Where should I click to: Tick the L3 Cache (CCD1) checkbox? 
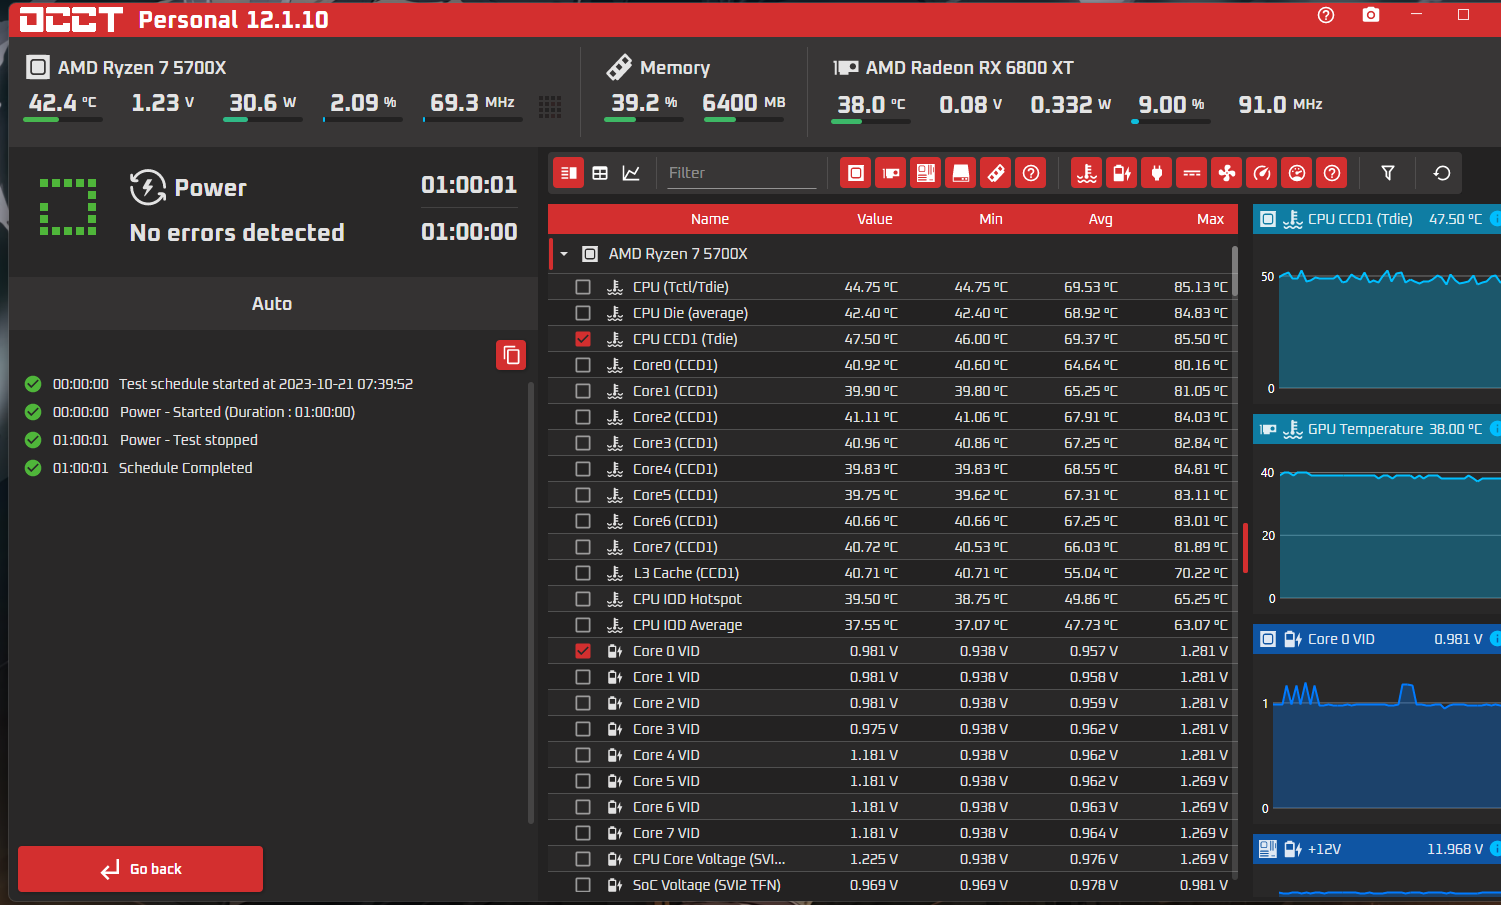pos(583,573)
